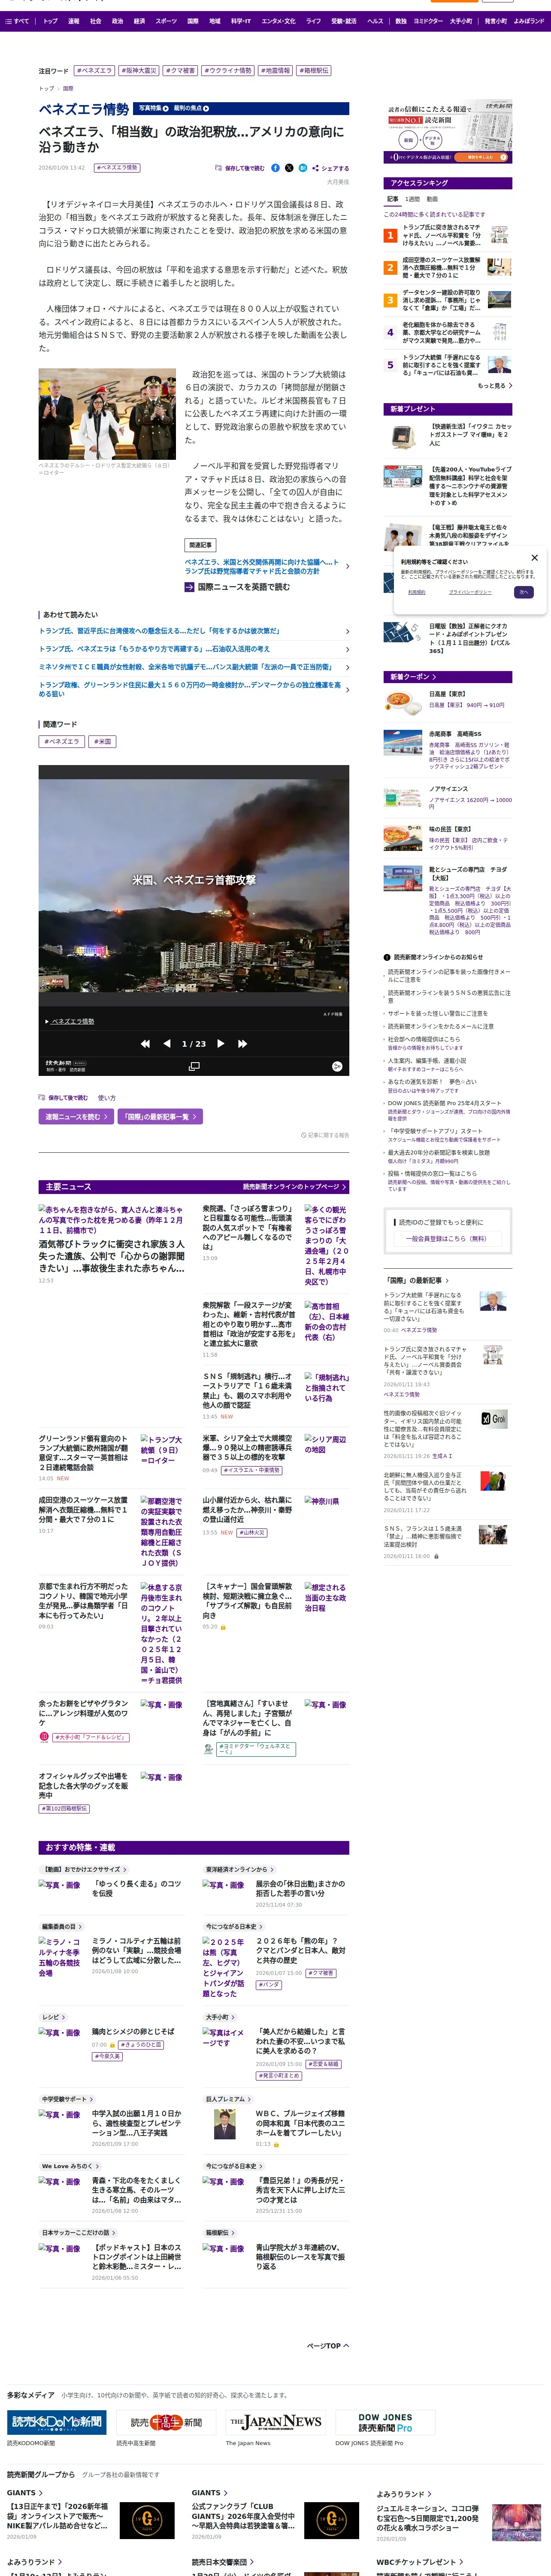Open 発言小町 in top navigation
Screen dimensions: 551x2576
tap(495, 21)
